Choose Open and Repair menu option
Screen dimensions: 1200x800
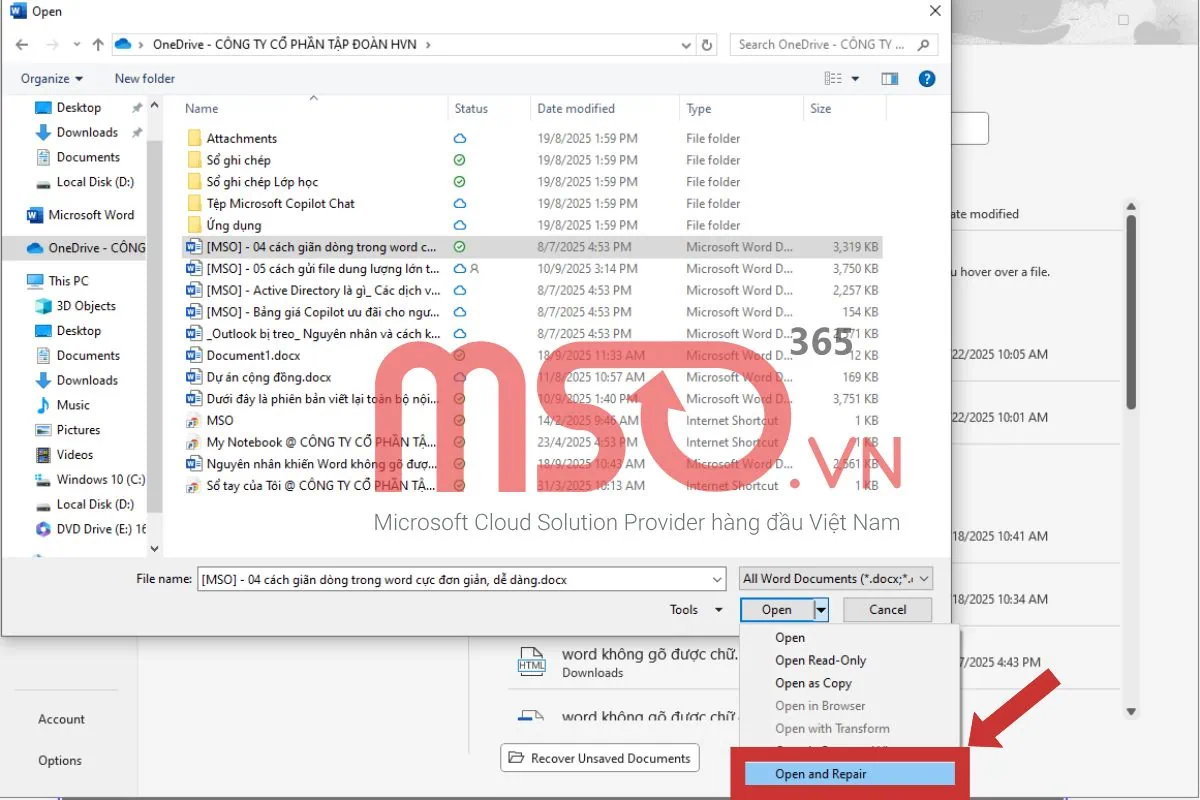(821, 774)
